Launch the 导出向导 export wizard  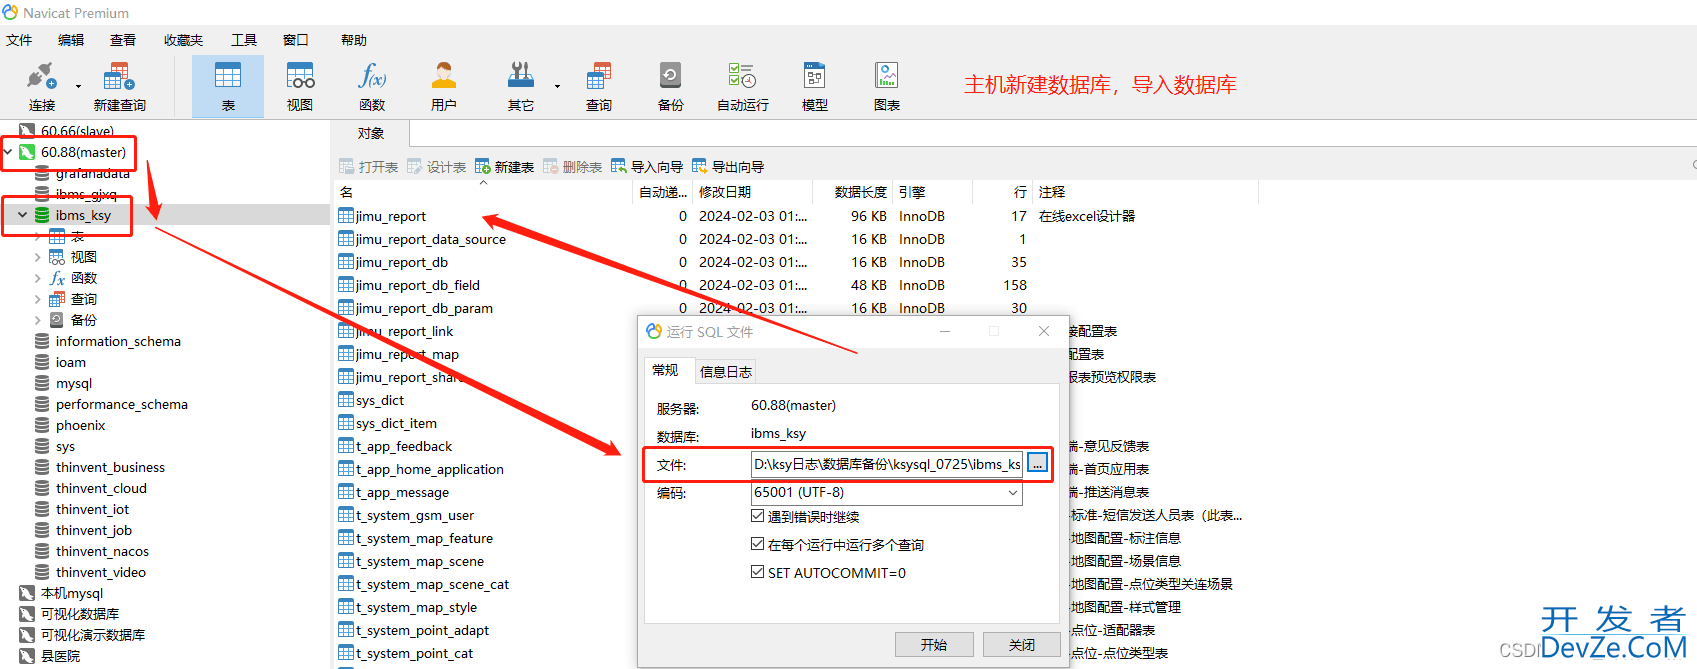tap(728, 167)
